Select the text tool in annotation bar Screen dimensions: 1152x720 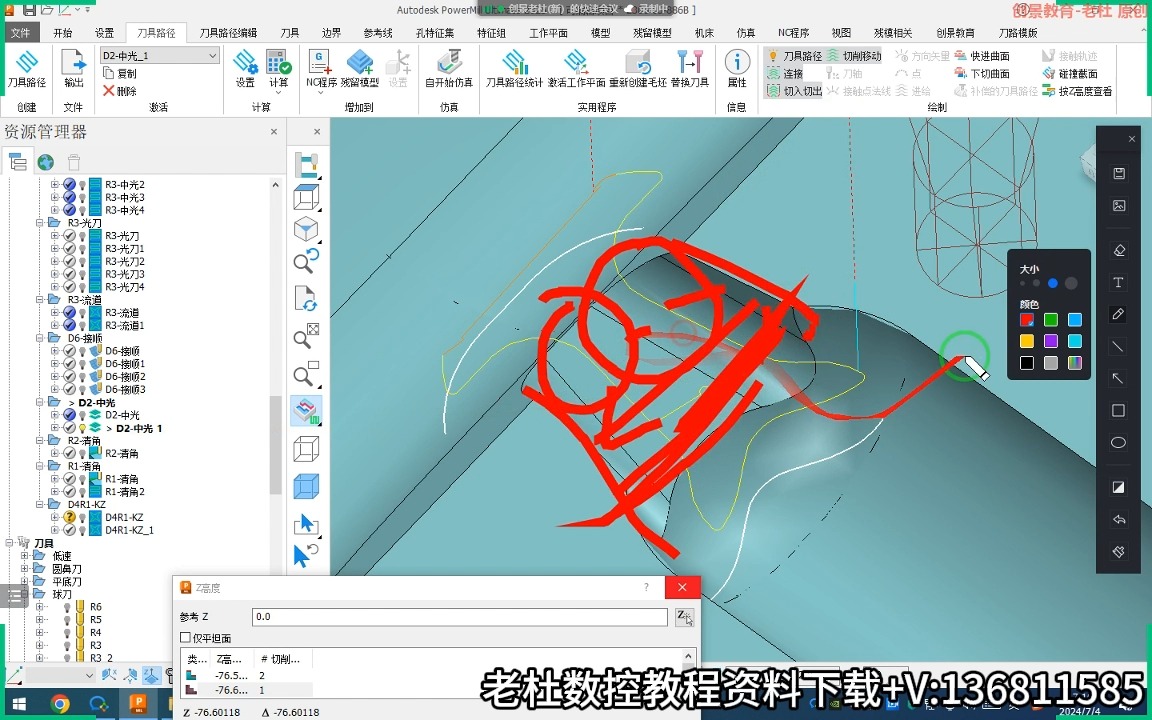click(1118, 282)
